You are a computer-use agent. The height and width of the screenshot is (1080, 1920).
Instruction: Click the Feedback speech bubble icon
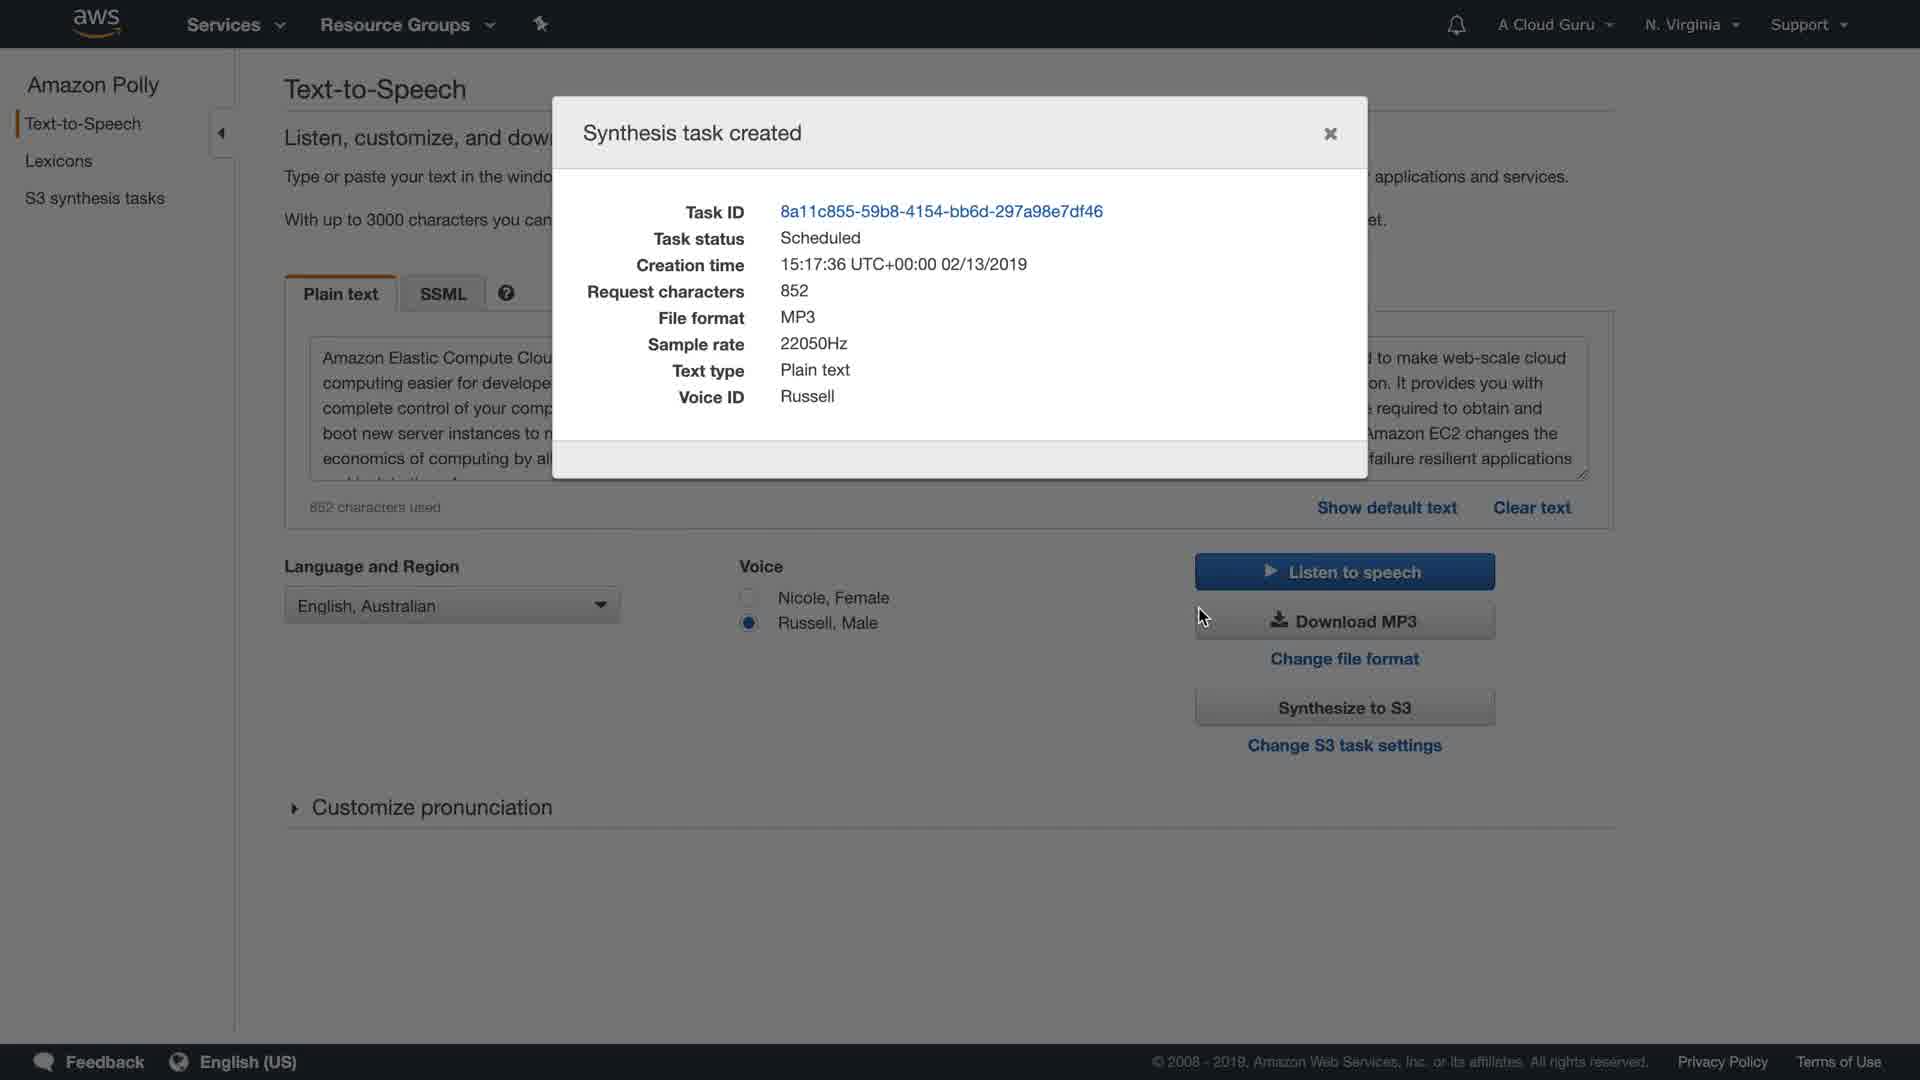point(43,1061)
